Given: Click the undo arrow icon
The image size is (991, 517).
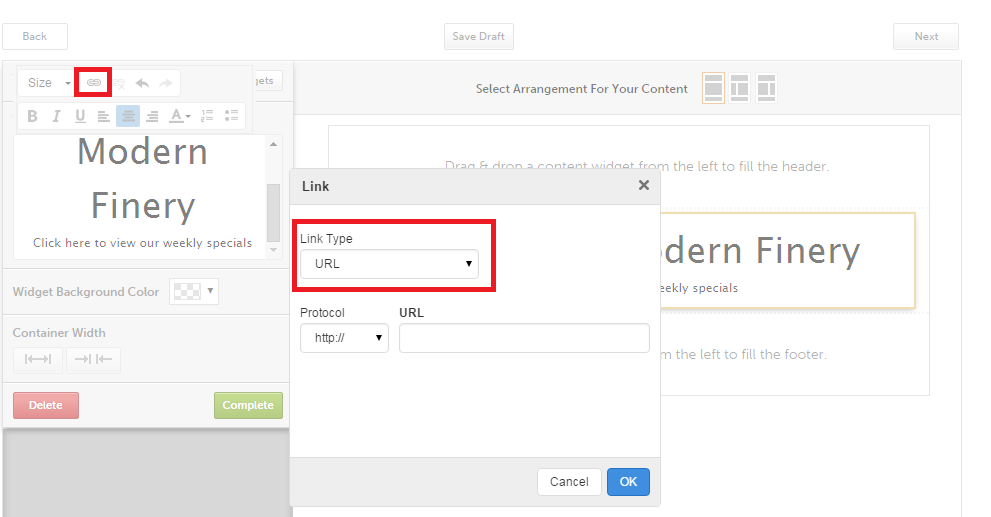Looking at the screenshot, I should (x=142, y=83).
